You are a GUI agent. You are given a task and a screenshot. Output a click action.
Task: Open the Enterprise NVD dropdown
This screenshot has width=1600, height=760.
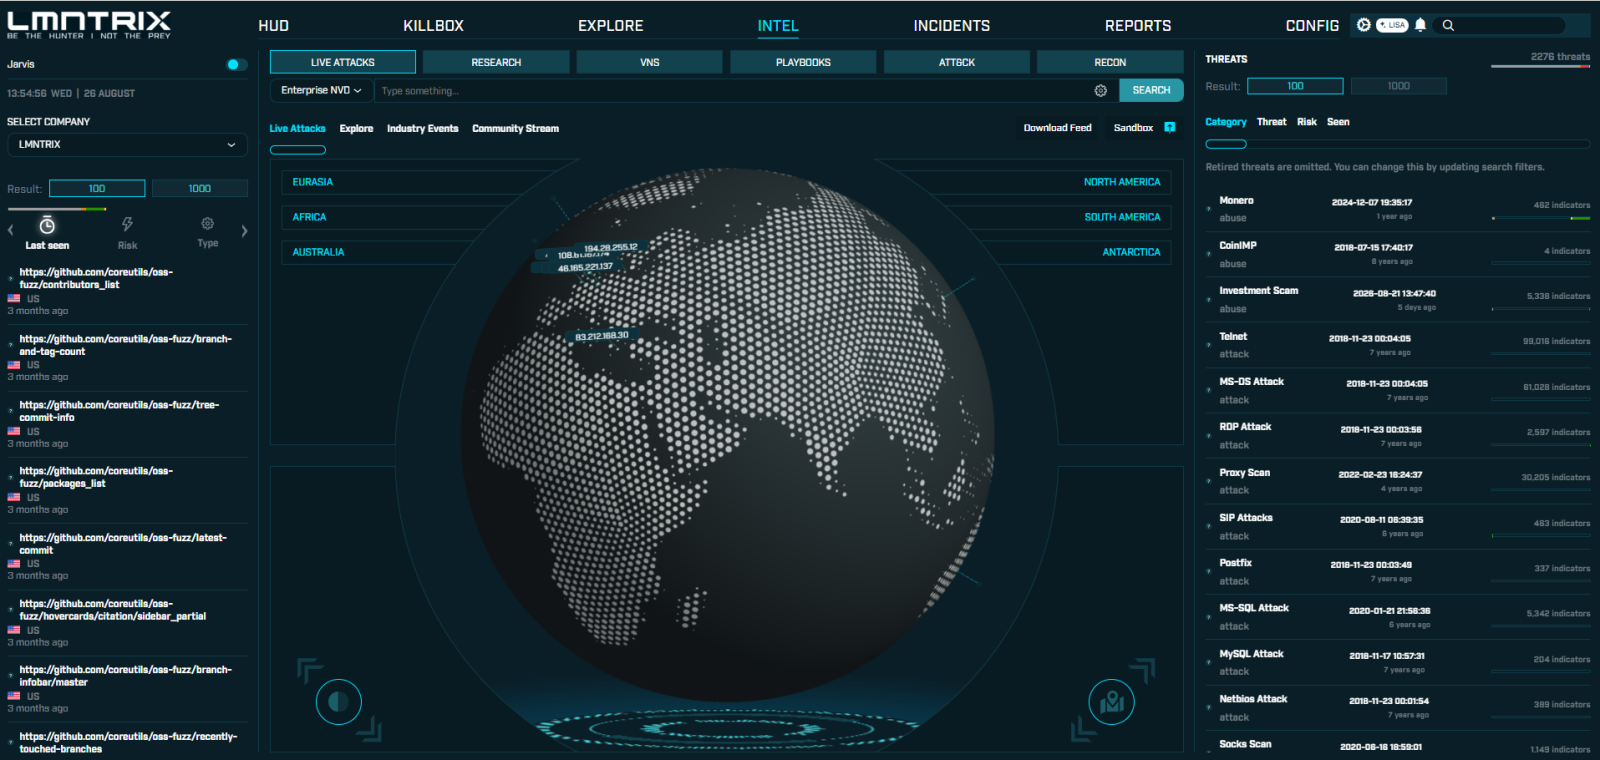point(321,91)
